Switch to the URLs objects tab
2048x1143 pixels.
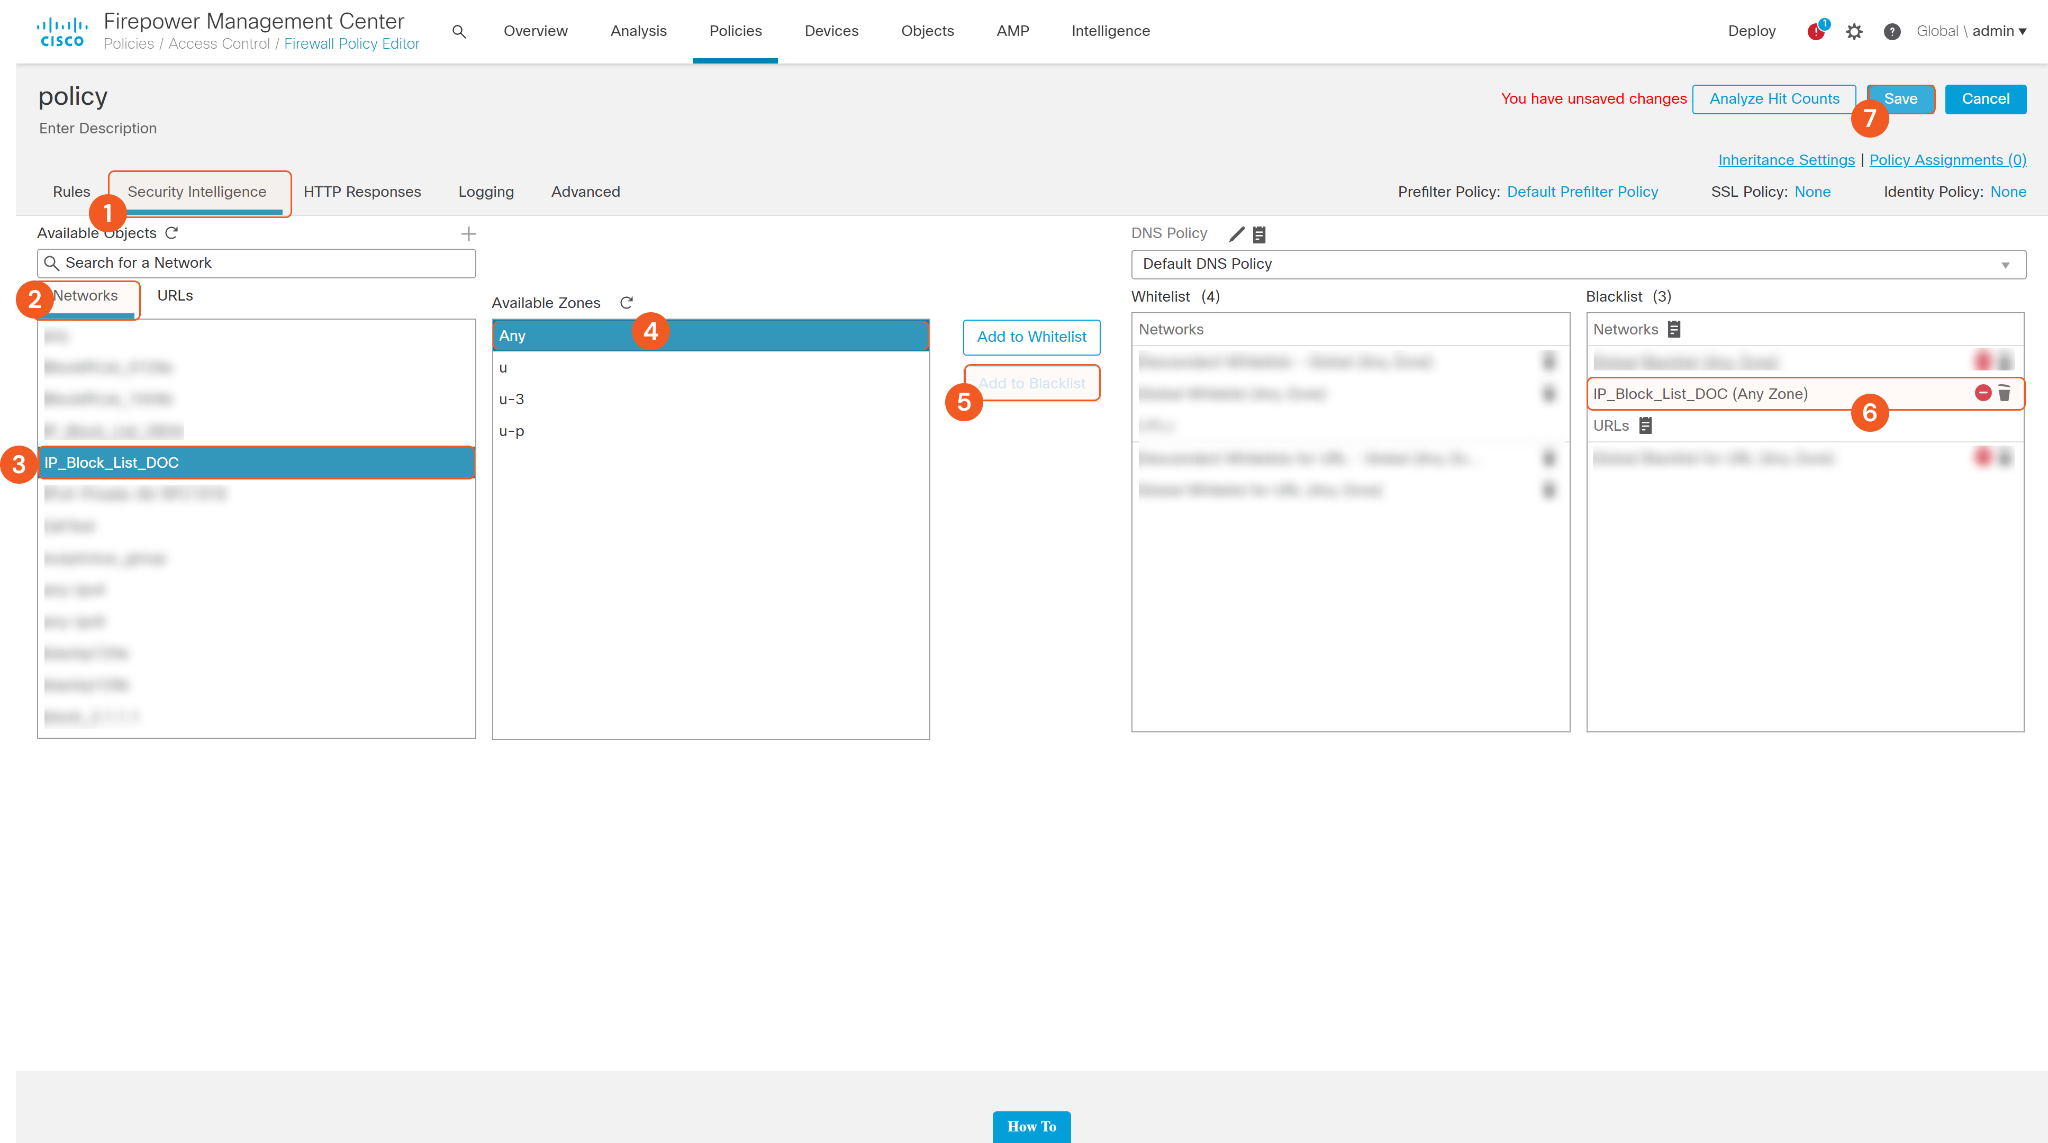coord(175,296)
